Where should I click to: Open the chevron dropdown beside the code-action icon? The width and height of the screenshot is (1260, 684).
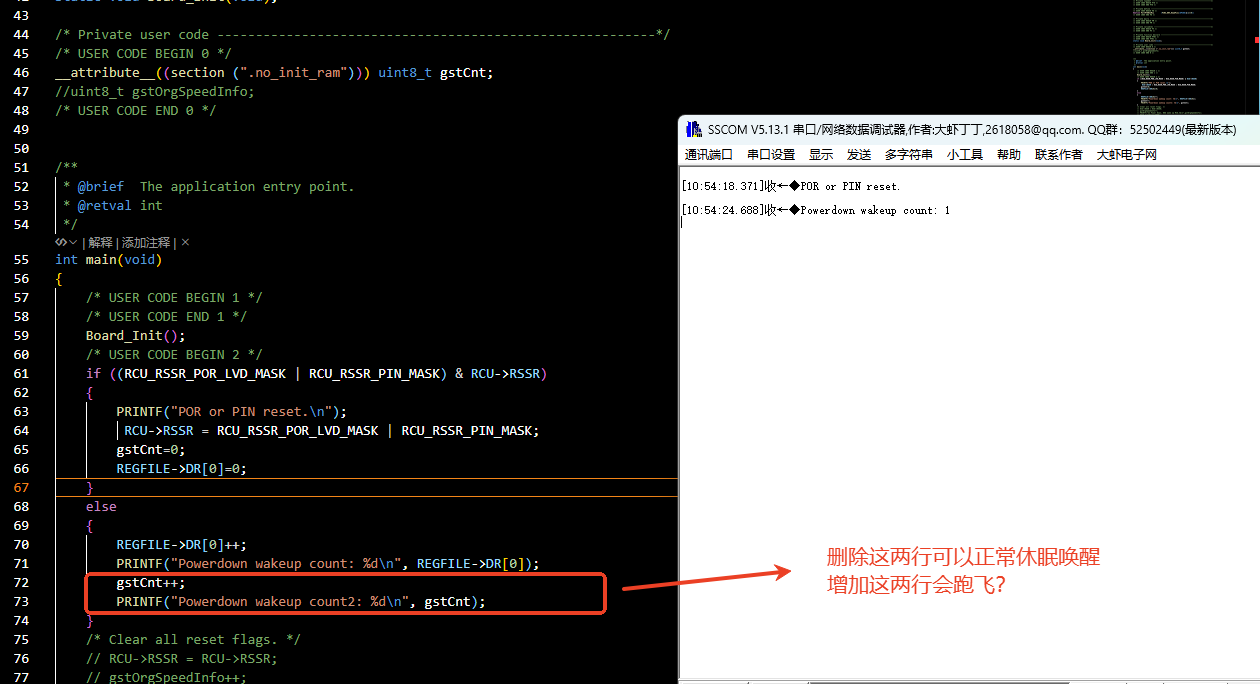pyautogui.click(x=73, y=242)
